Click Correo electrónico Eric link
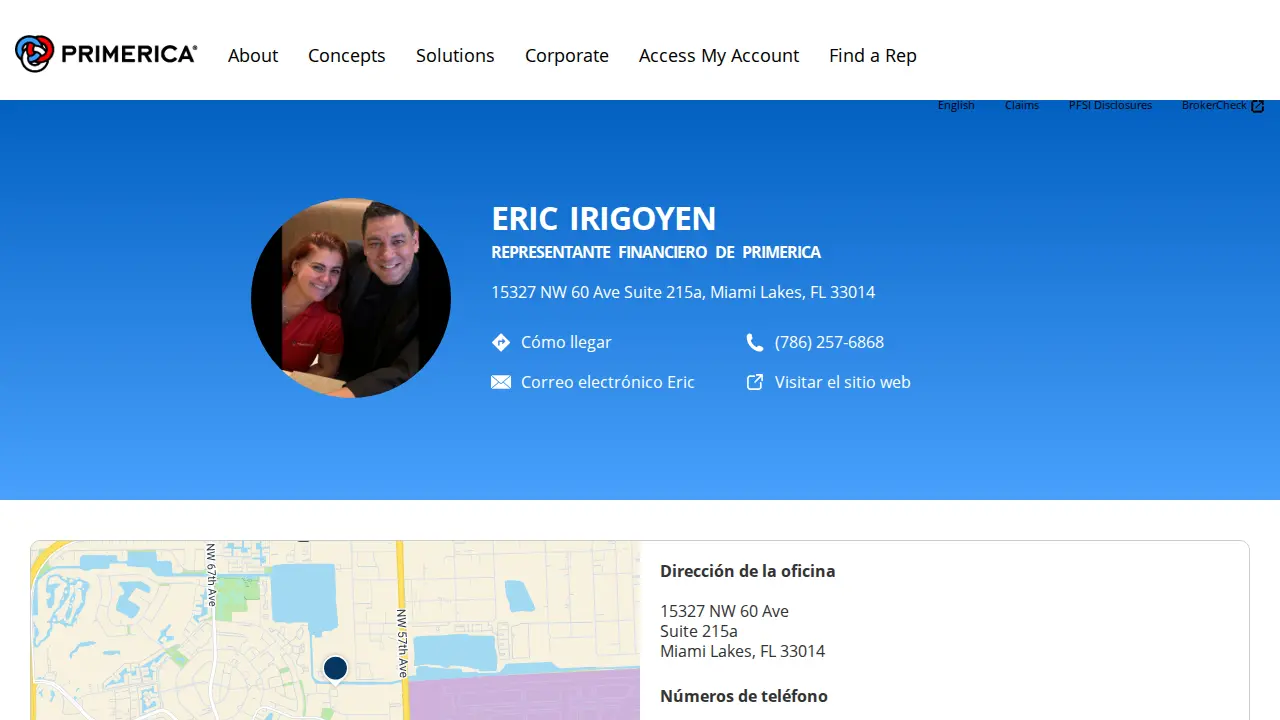Screen dimensions: 1280x720 coord(608,382)
